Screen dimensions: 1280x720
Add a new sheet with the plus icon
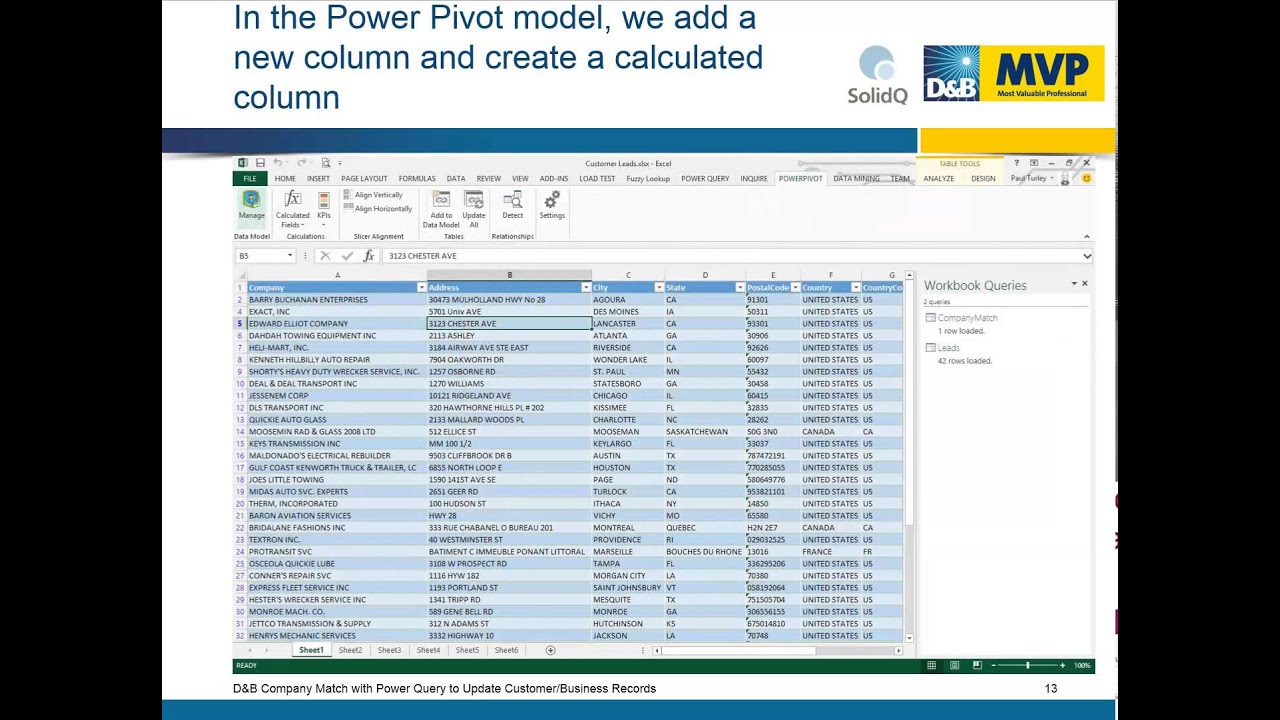pyautogui.click(x=550, y=651)
